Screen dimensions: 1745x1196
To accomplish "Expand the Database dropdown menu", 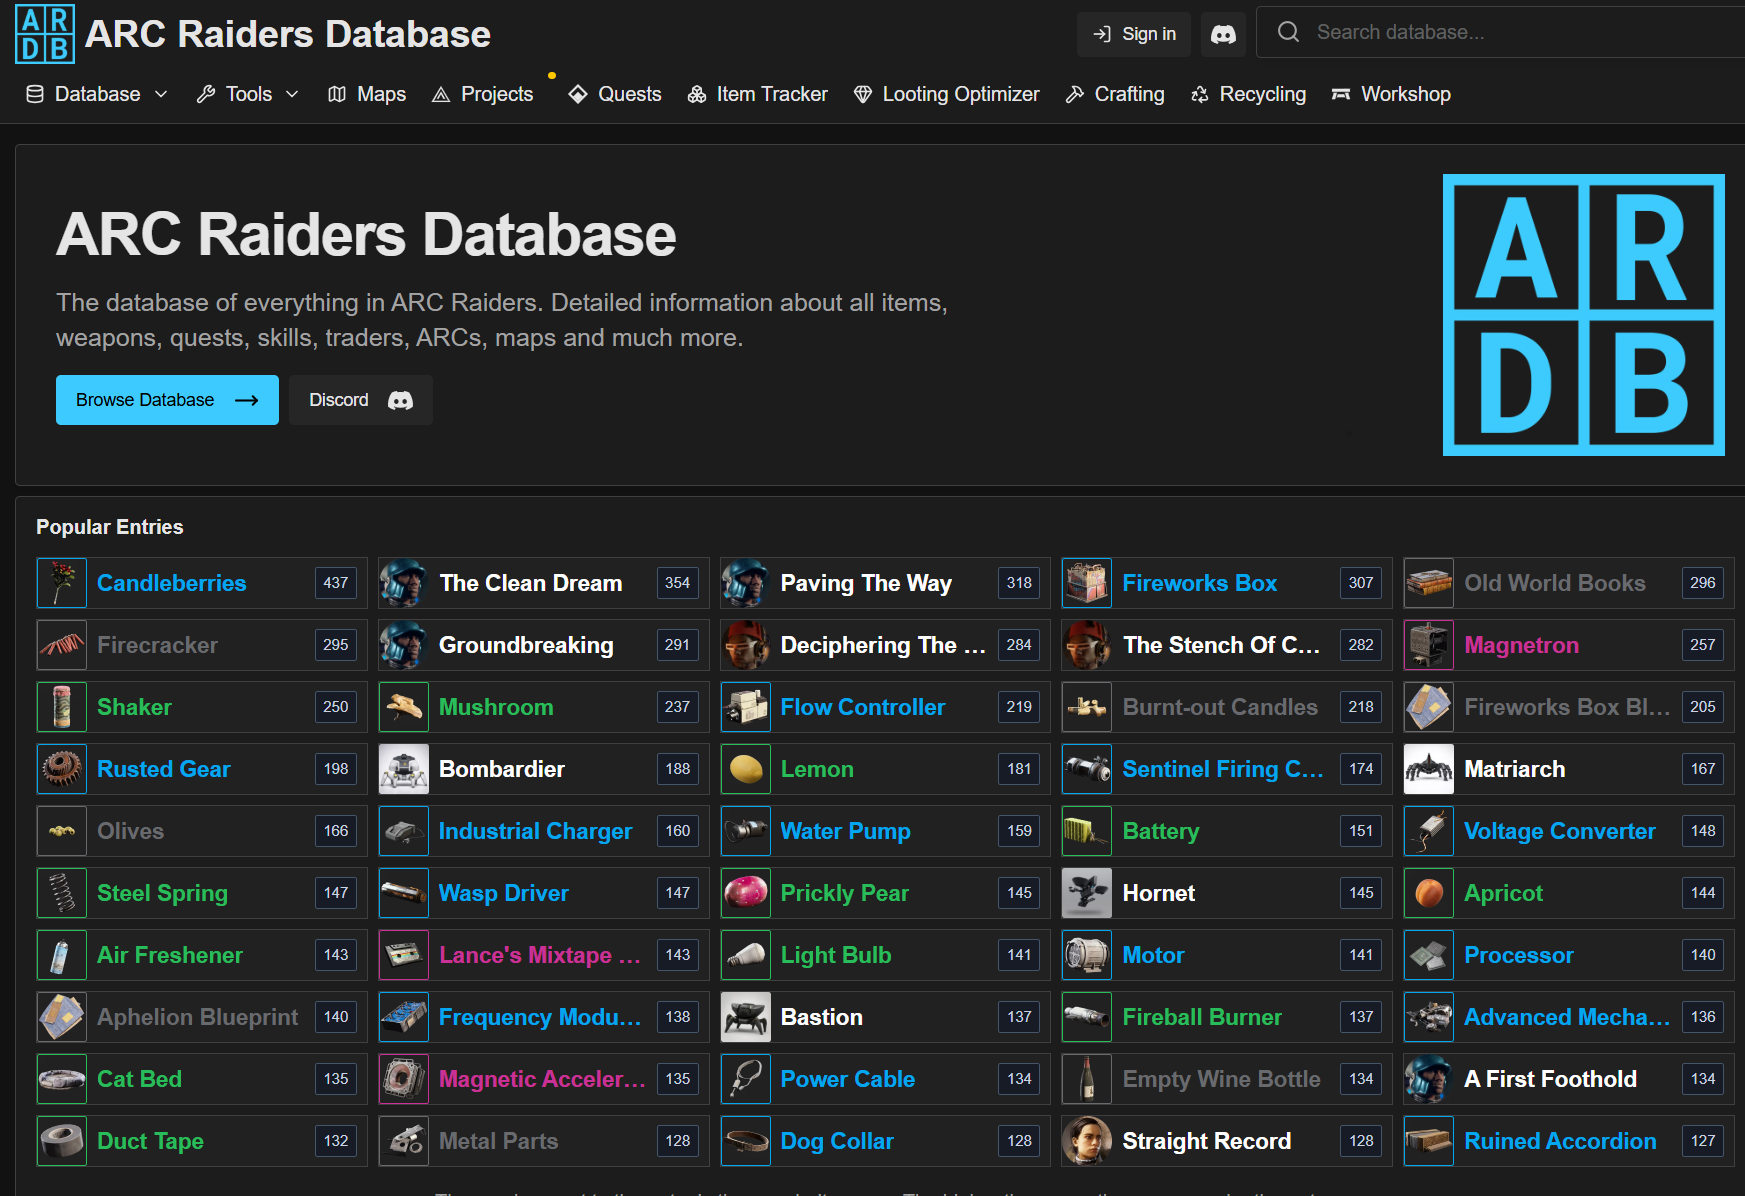I will pyautogui.click(x=97, y=94).
